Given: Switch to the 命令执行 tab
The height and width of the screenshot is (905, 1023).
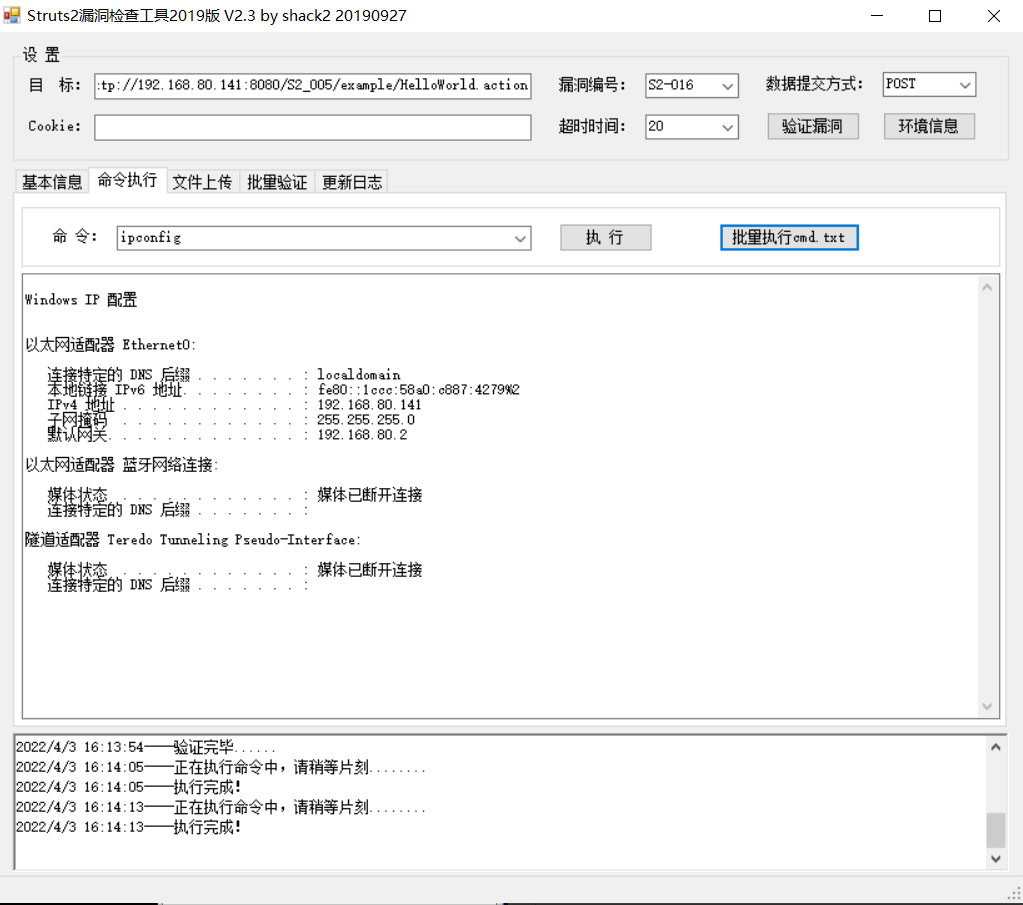Looking at the screenshot, I should coord(127,180).
